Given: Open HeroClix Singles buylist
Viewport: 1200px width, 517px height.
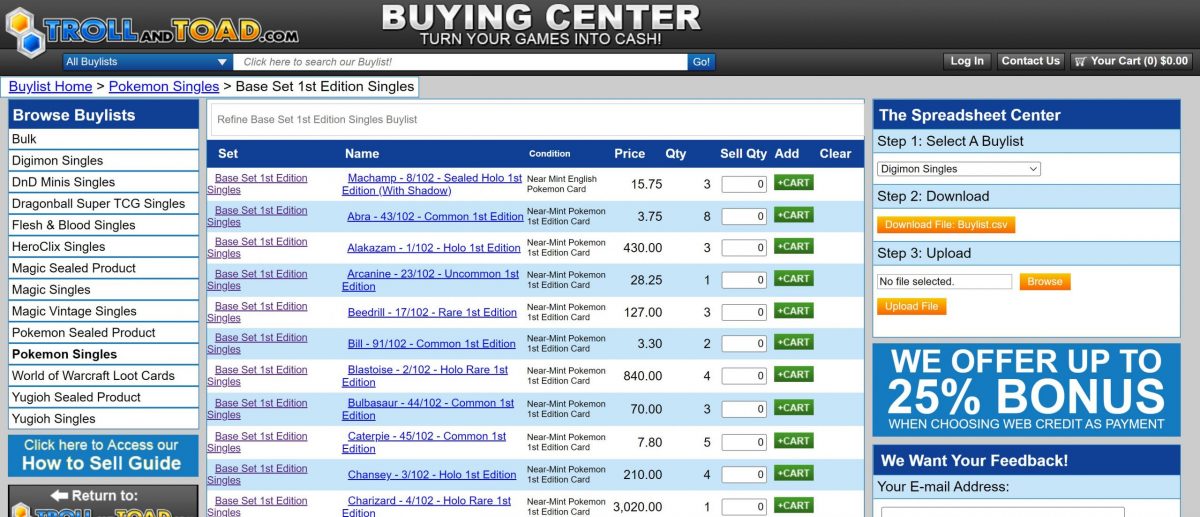Looking at the screenshot, I should point(103,246).
